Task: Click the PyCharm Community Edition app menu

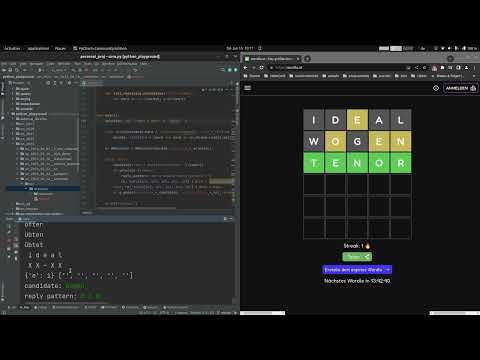Action: 100,48
